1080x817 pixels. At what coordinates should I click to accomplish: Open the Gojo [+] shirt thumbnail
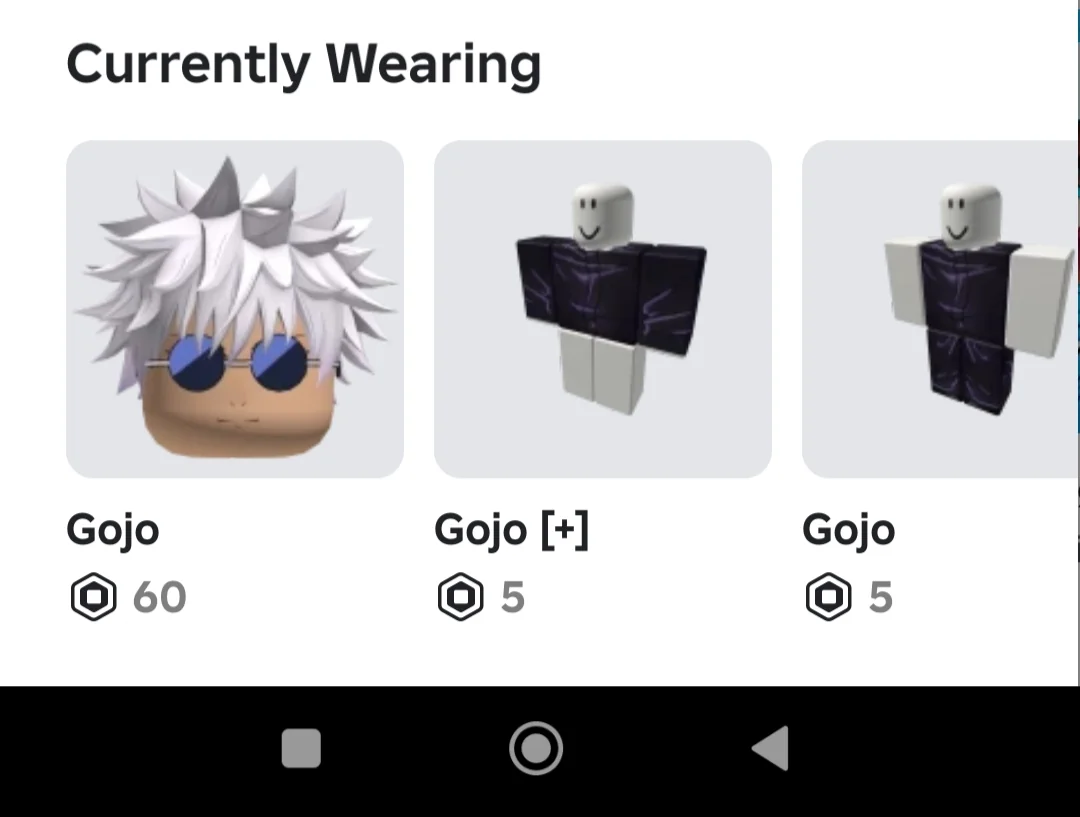click(603, 309)
